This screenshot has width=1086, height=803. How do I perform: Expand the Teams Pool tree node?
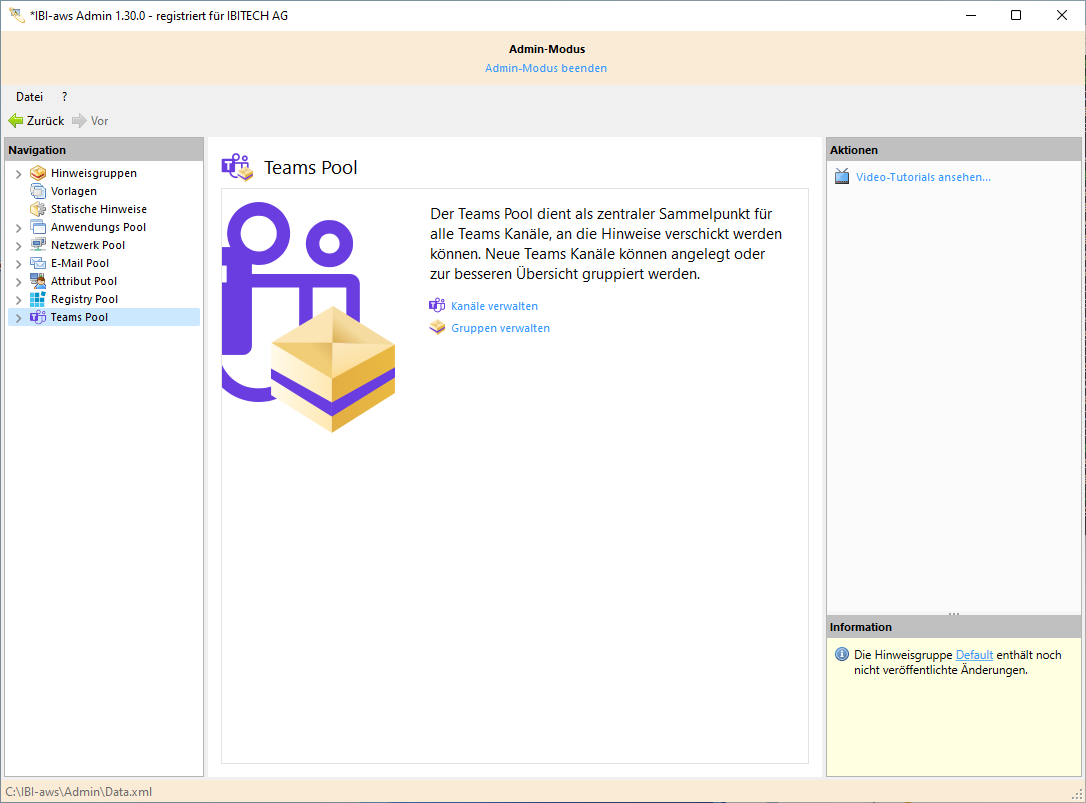tap(18, 318)
